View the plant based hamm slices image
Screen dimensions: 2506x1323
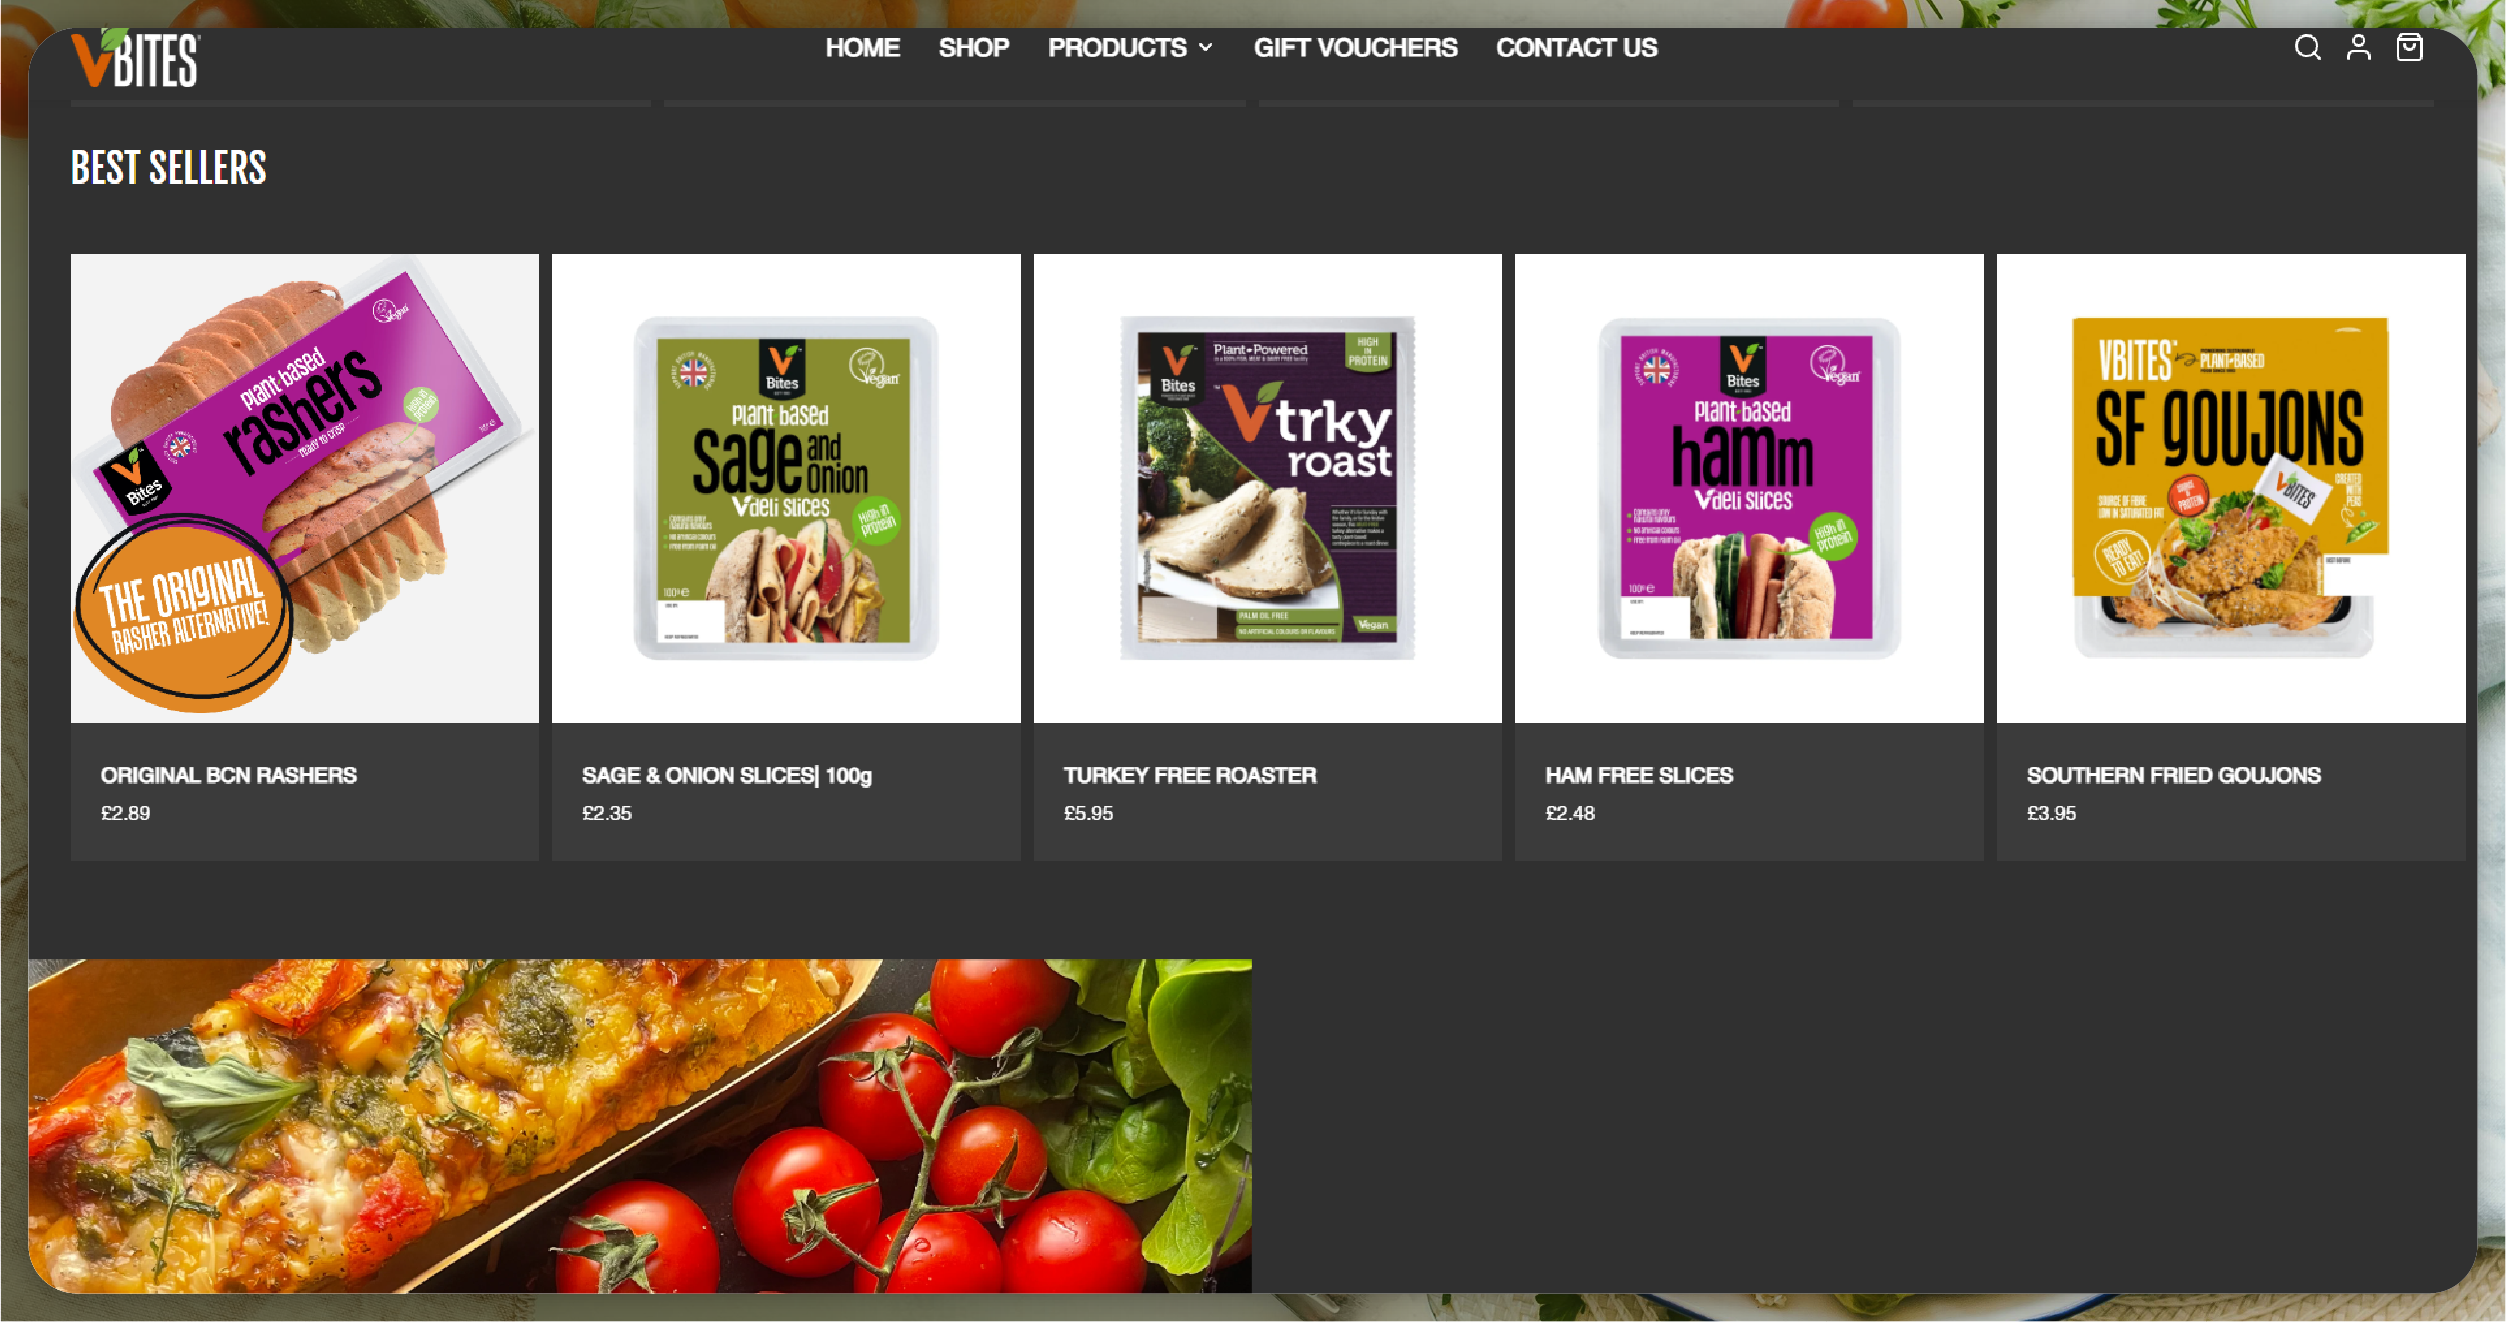tap(1749, 488)
